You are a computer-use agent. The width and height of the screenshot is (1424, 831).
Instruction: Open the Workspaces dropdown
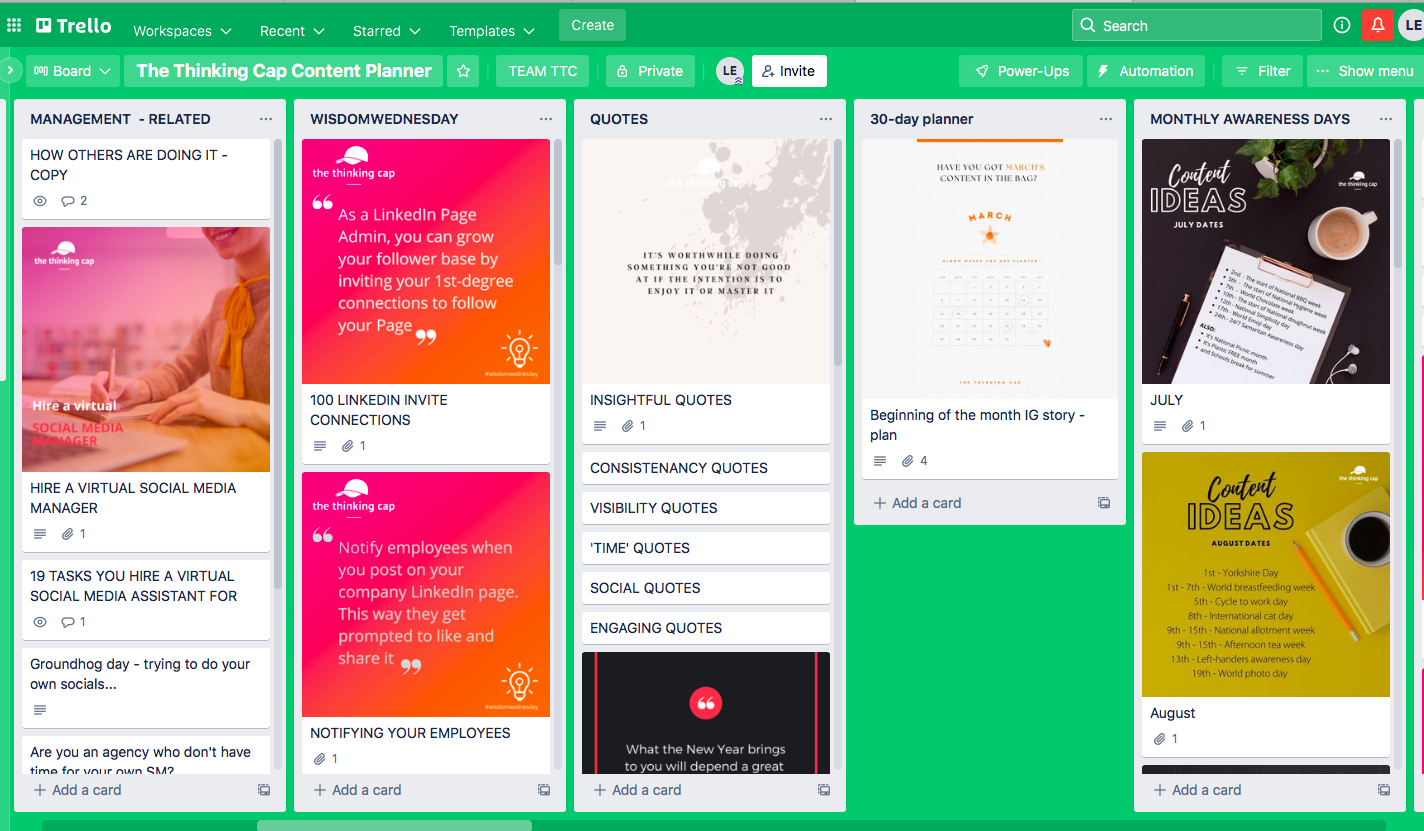click(x=182, y=31)
